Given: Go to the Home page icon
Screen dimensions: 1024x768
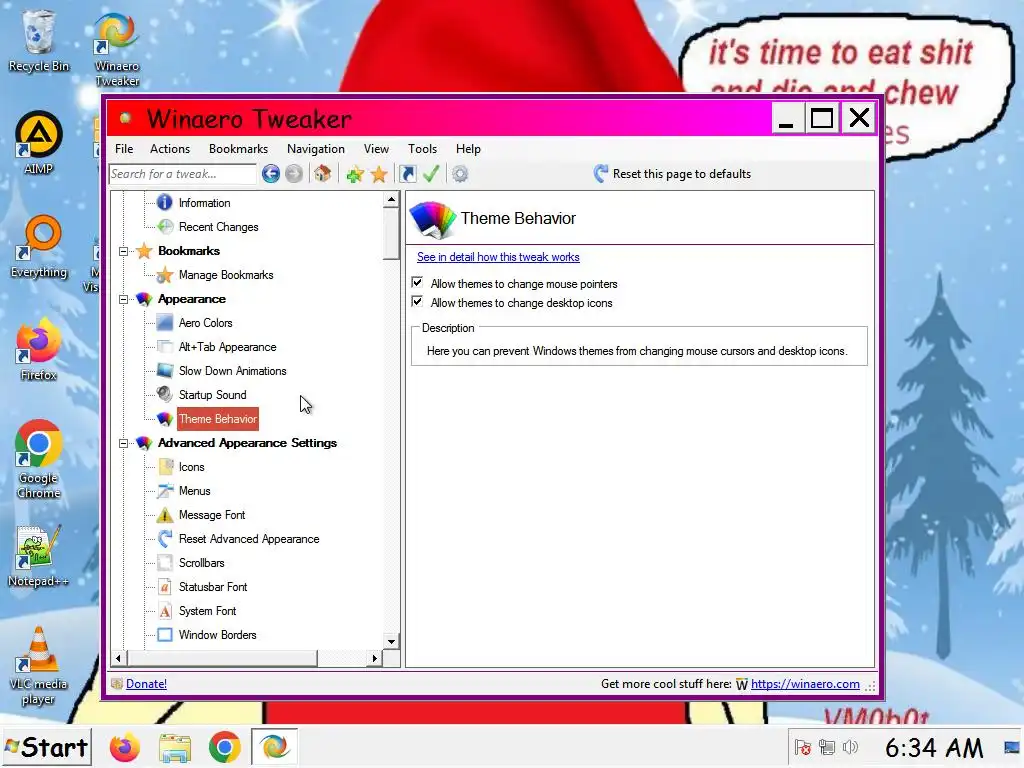Looking at the screenshot, I should click(x=323, y=174).
